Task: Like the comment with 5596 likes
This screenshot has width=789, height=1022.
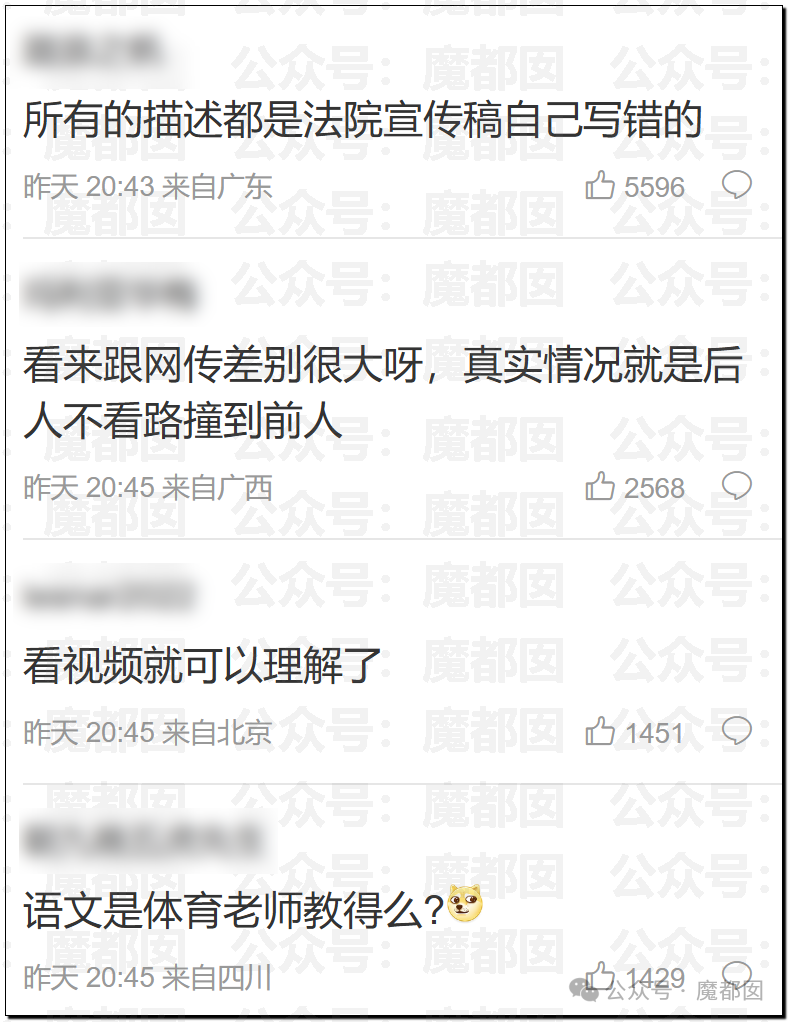Action: click(x=599, y=186)
